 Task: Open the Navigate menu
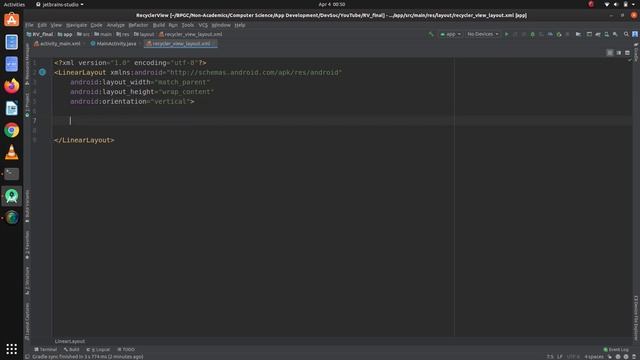click(76, 25)
